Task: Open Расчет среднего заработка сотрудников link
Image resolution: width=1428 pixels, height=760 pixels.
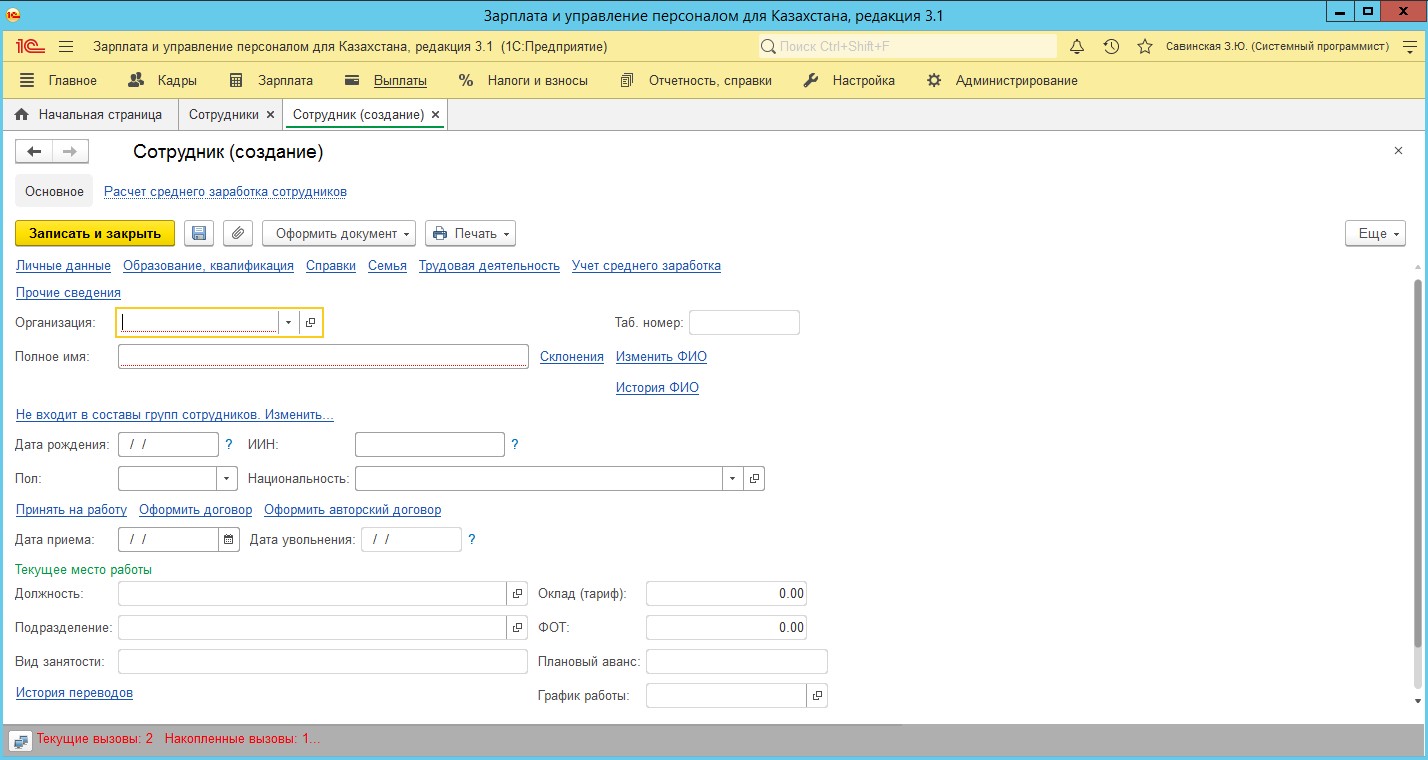Action: (x=225, y=191)
